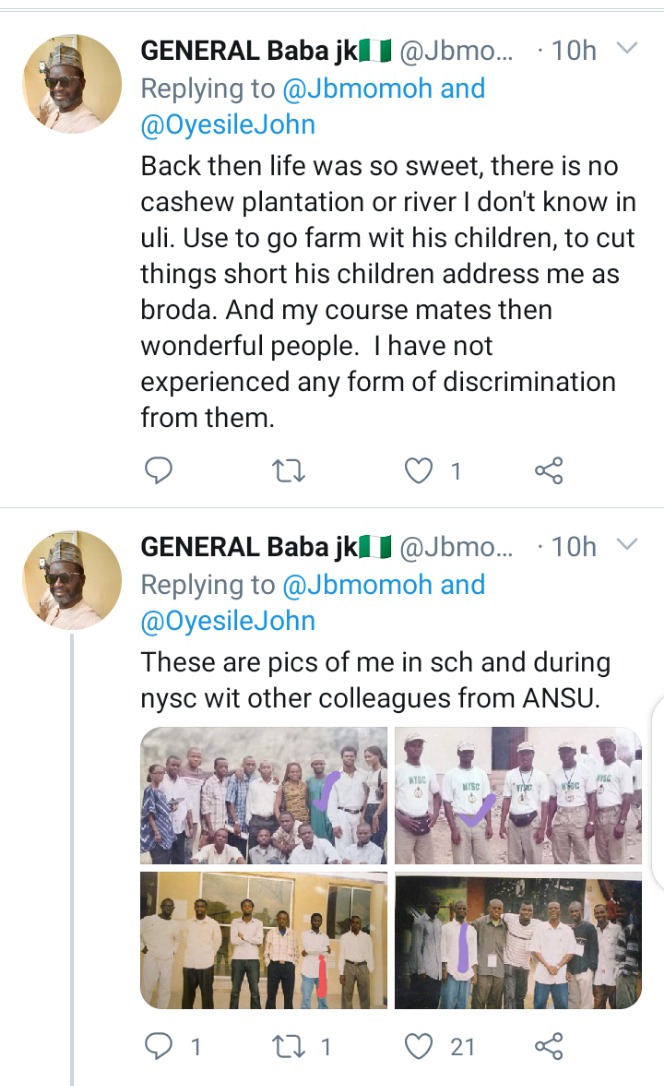
Task: Open @OyesileJohn mention in second tweet
Action: (x=228, y=621)
